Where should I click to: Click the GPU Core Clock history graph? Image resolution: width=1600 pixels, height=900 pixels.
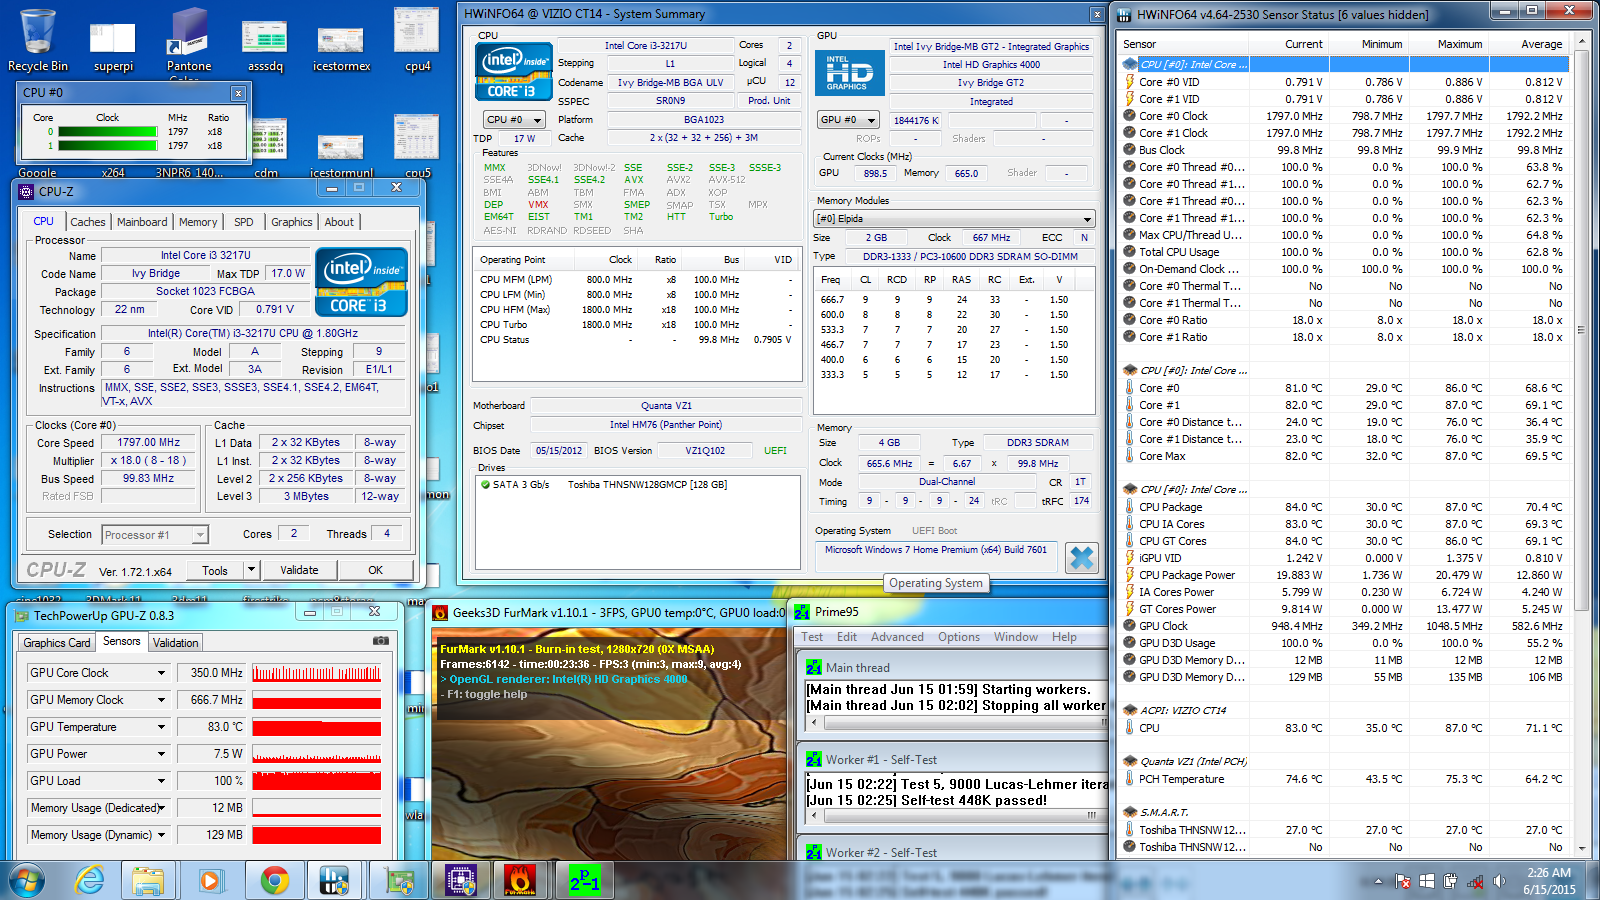click(317, 673)
